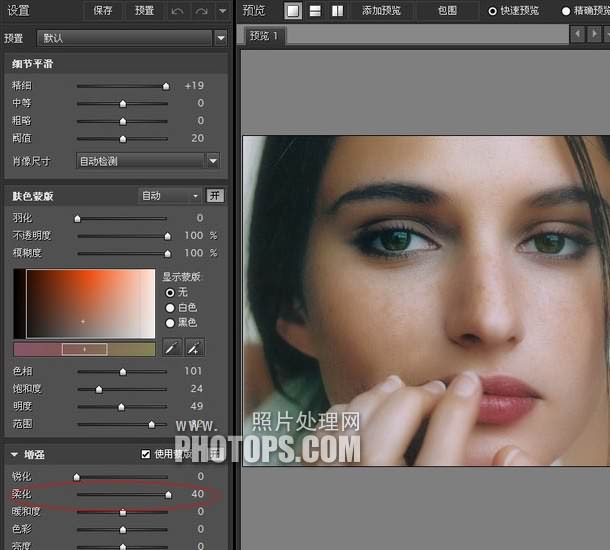Click in the orange skin color picker square
Screen dimensions: 610x550
tap(91, 303)
